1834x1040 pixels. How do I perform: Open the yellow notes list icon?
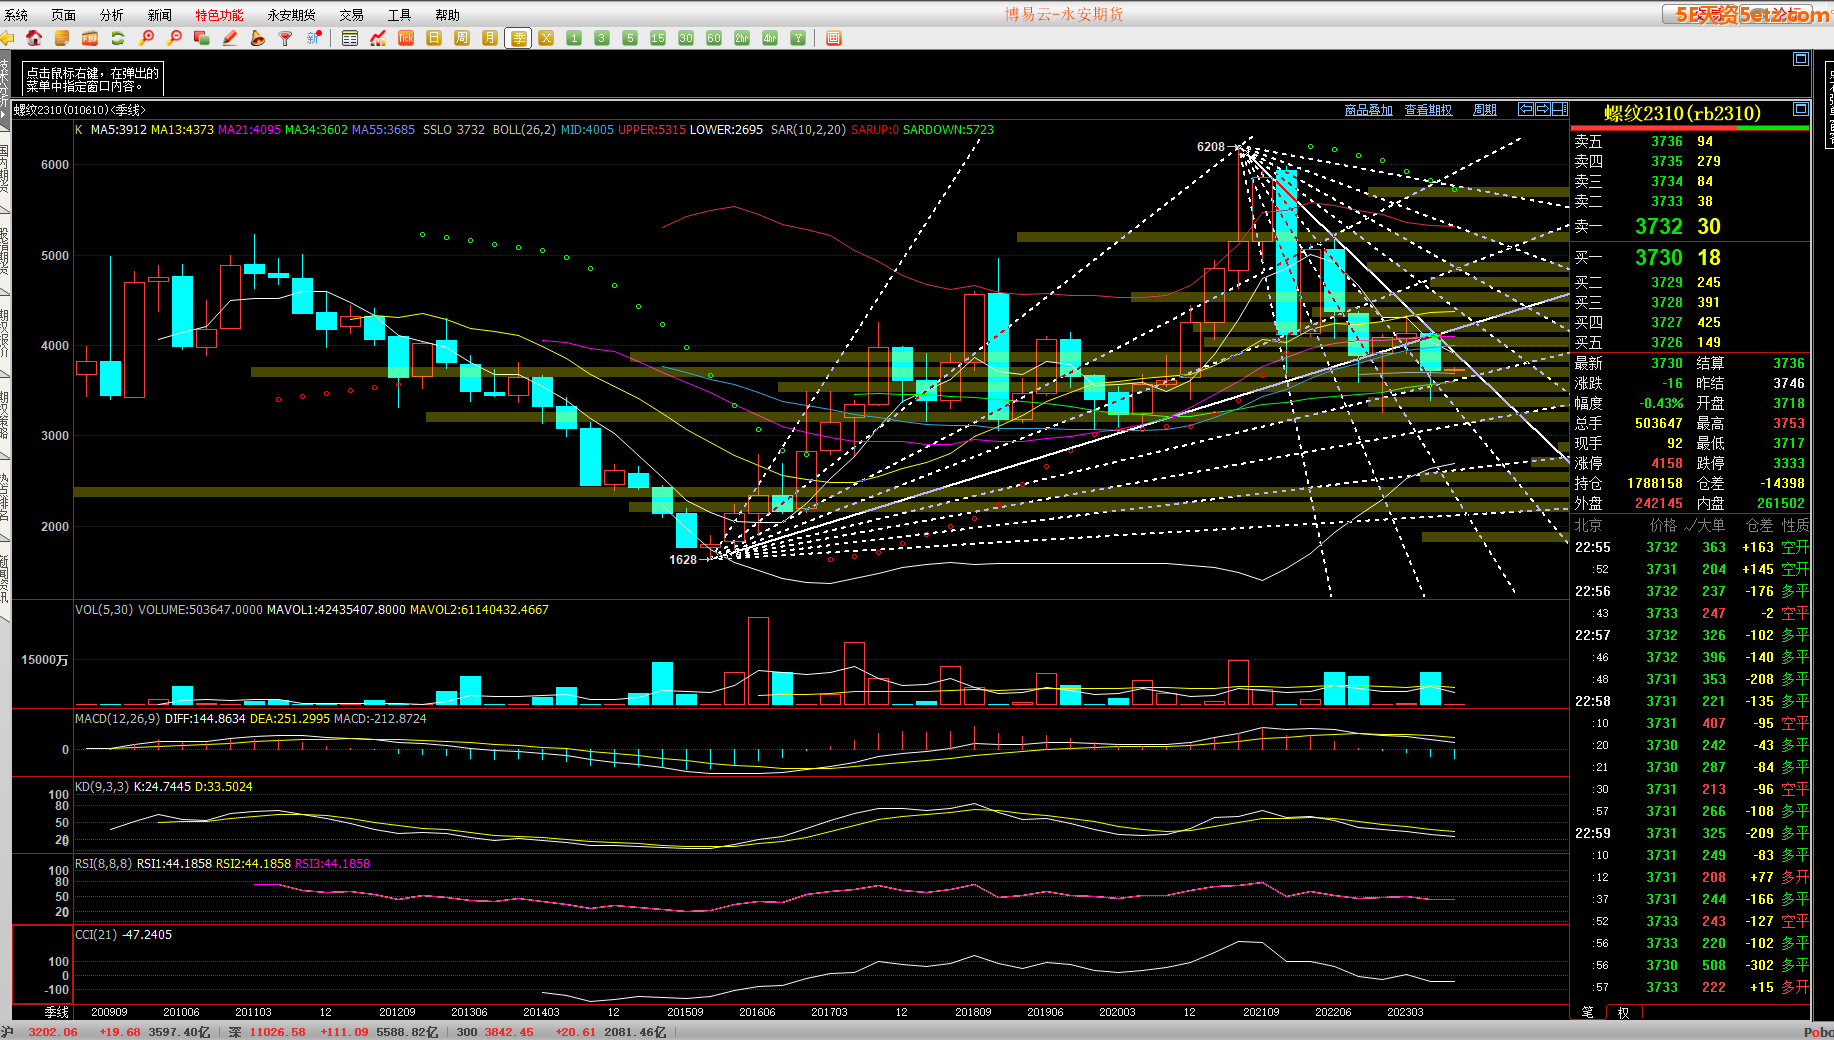(62, 38)
